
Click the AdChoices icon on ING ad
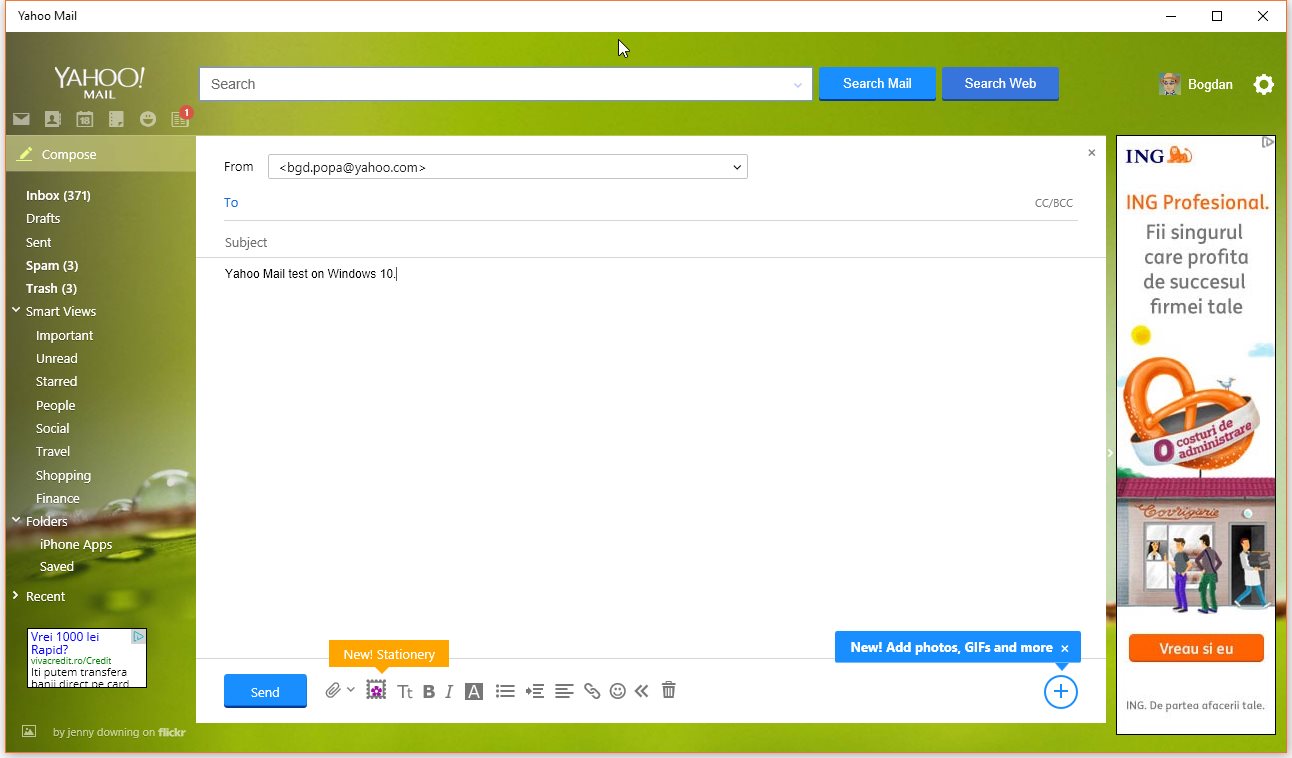click(x=1268, y=142)
